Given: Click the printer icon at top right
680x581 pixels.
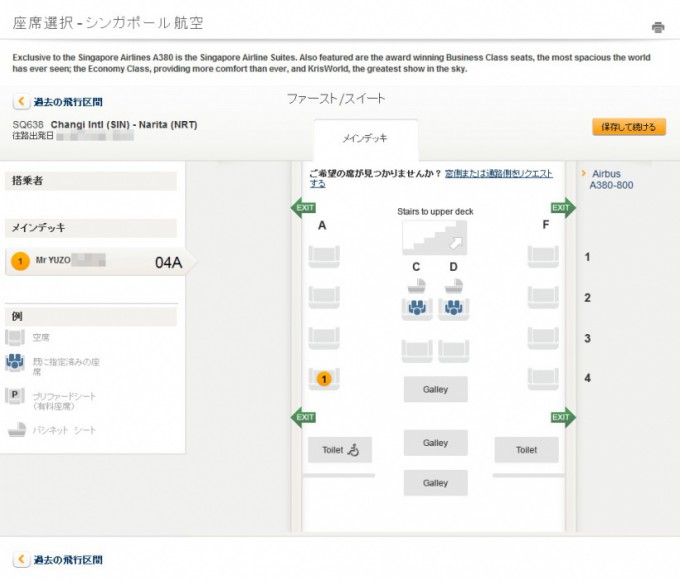Looking at the screenshot, I should 658,27.
